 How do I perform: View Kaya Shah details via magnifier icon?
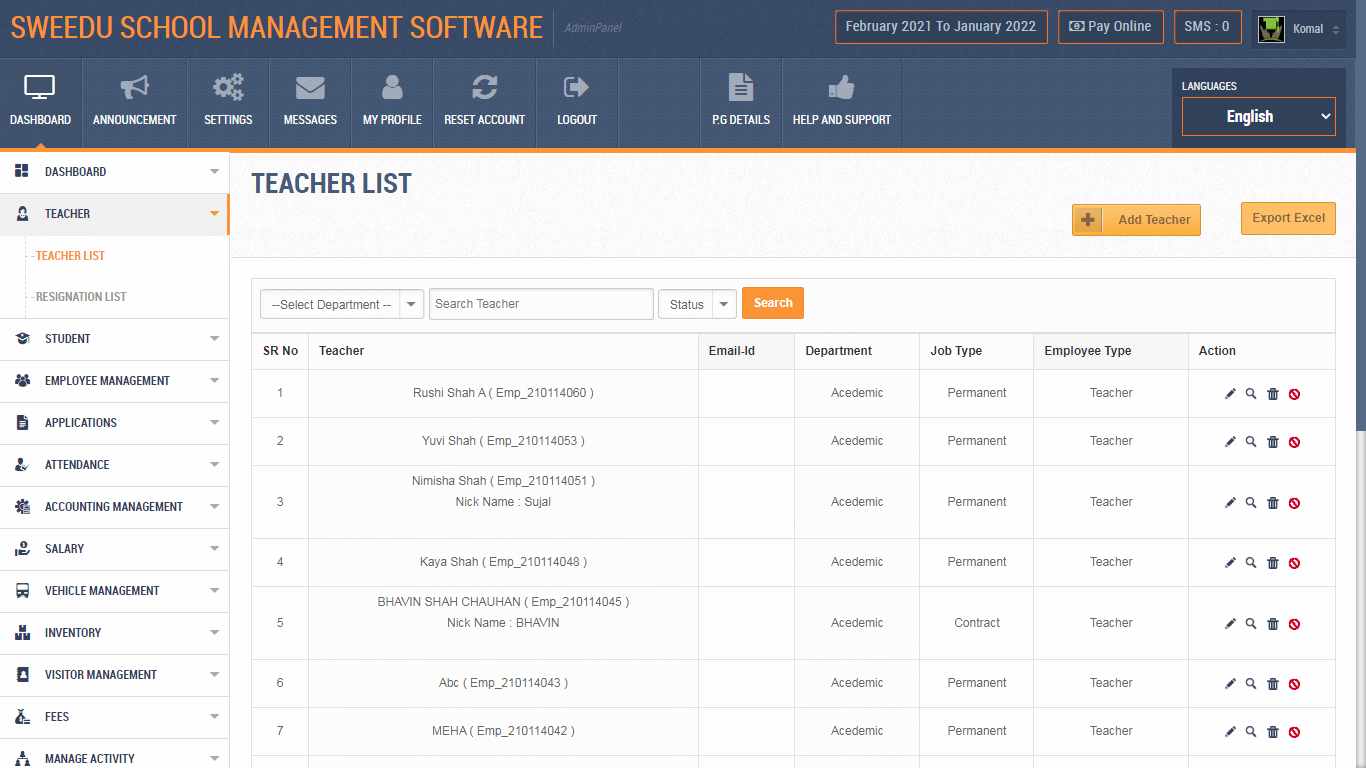(1251, 562)
